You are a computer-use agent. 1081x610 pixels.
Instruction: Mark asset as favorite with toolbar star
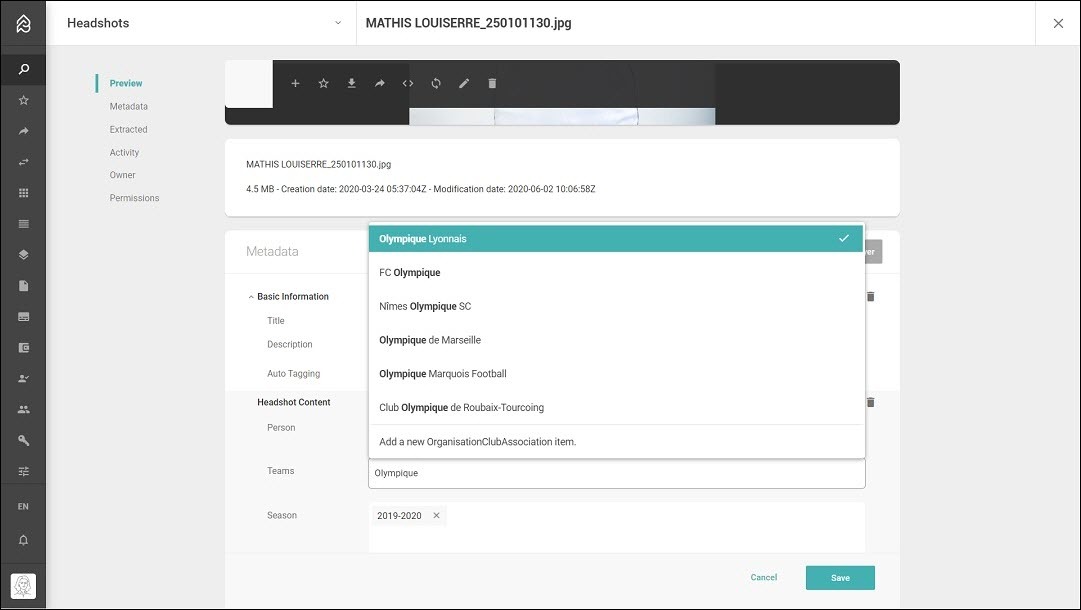coord(323,83)
